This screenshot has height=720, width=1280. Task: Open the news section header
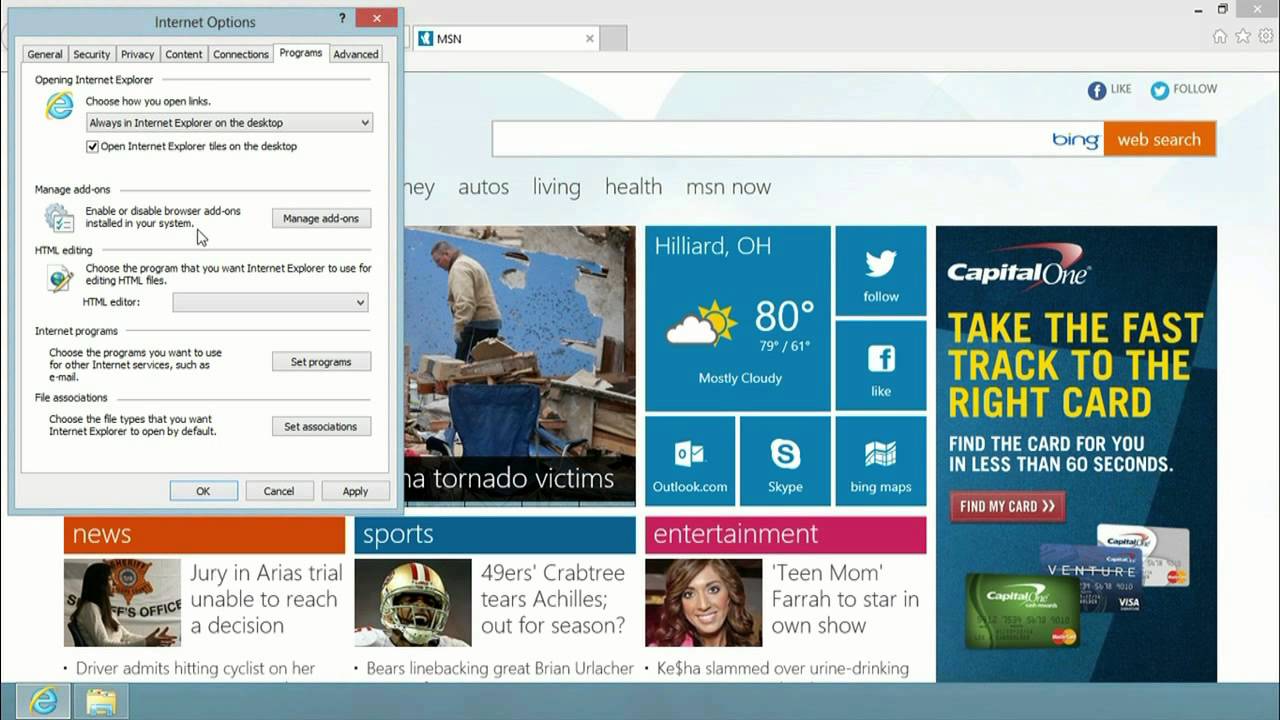tap(204, 535)
